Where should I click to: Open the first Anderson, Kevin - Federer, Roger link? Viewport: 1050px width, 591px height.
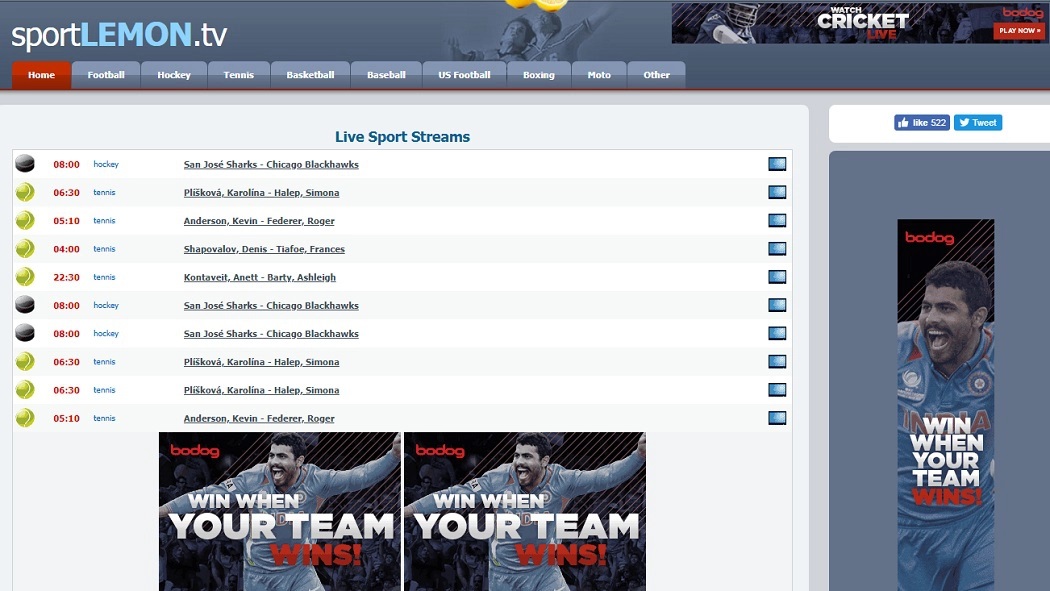tap(259, 221)
